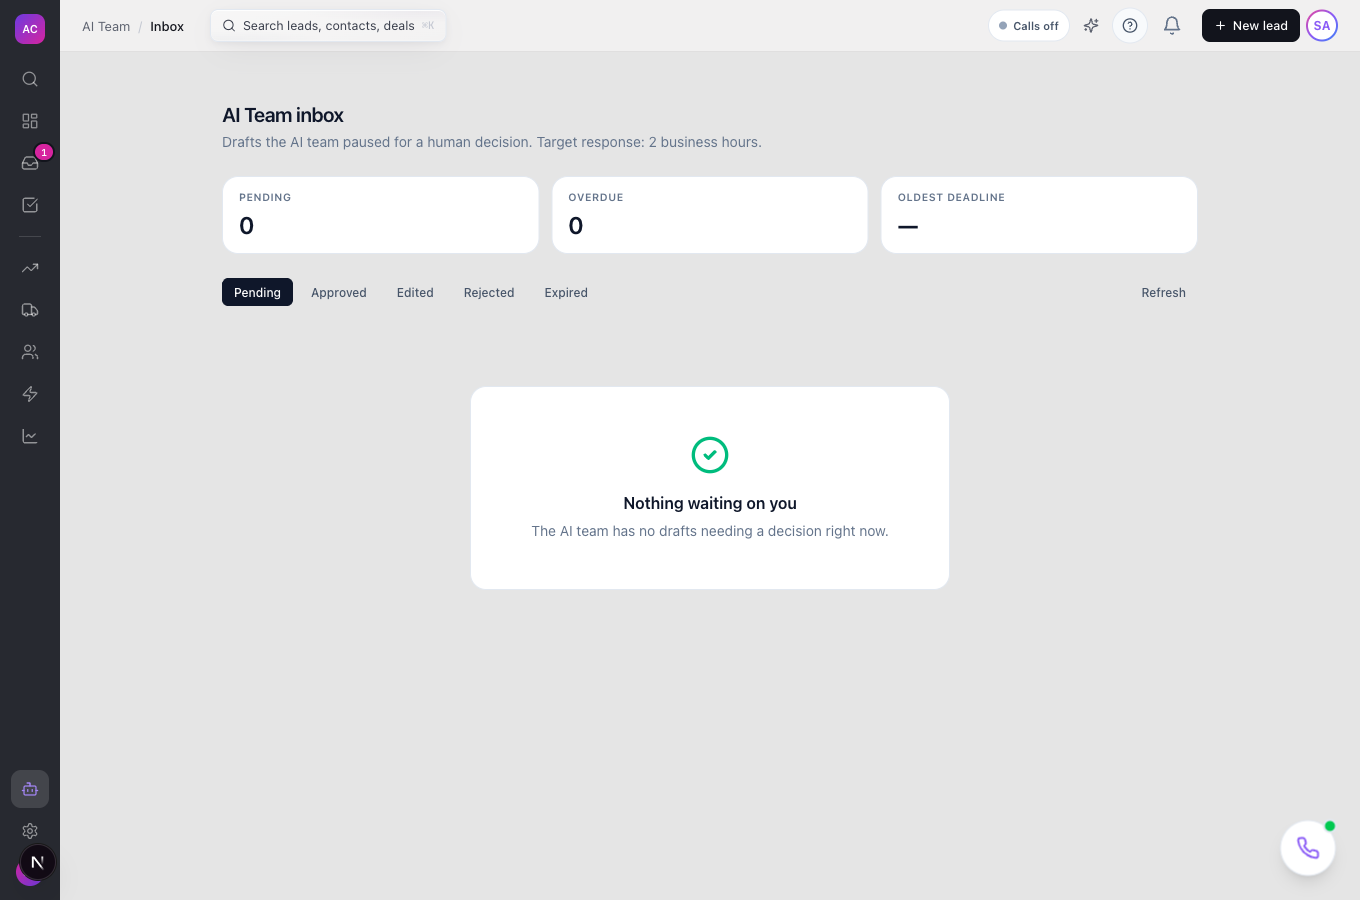Viewport: 1360px width, 900px height.
Task: Open the tasks checkbox icon in sidebar
Action: [x=30, y=205]
